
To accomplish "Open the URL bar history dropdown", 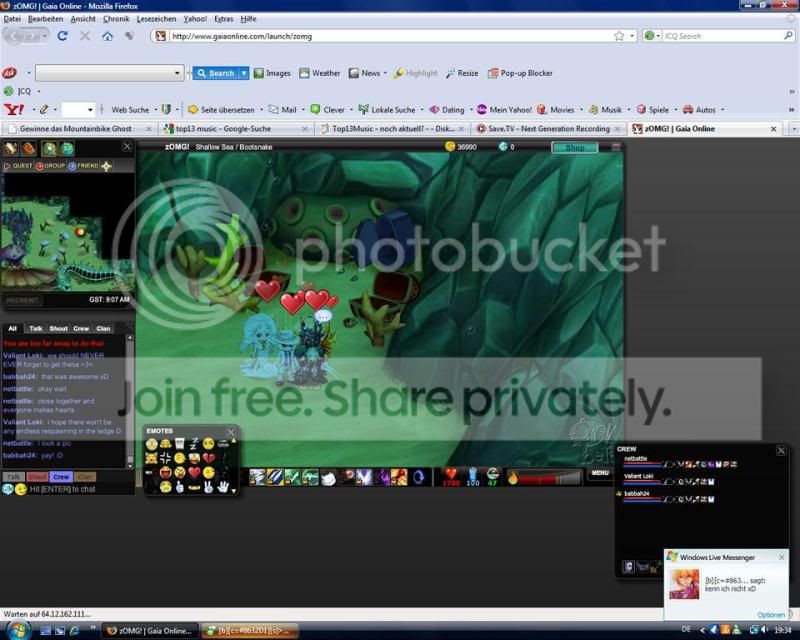I will tap(632, 36).
